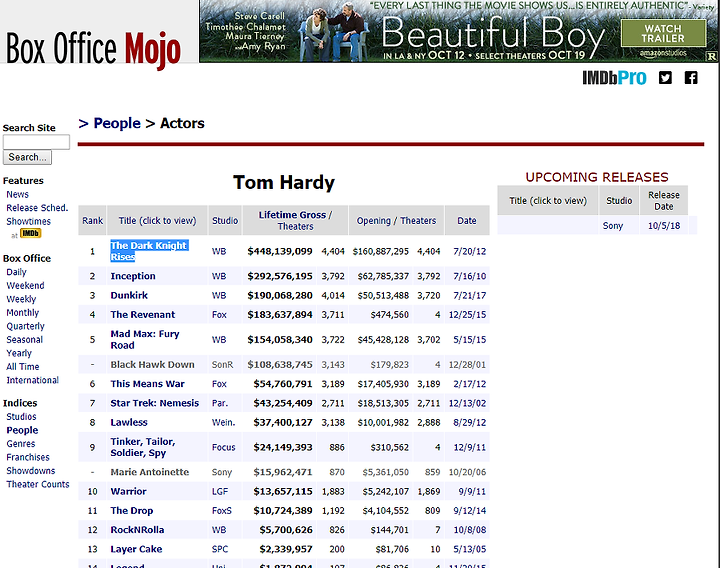Viewport: 720px width, 568px height.
Task: Open the Twitter icon link
Action: pyautogui.click(x=665, y=78)
